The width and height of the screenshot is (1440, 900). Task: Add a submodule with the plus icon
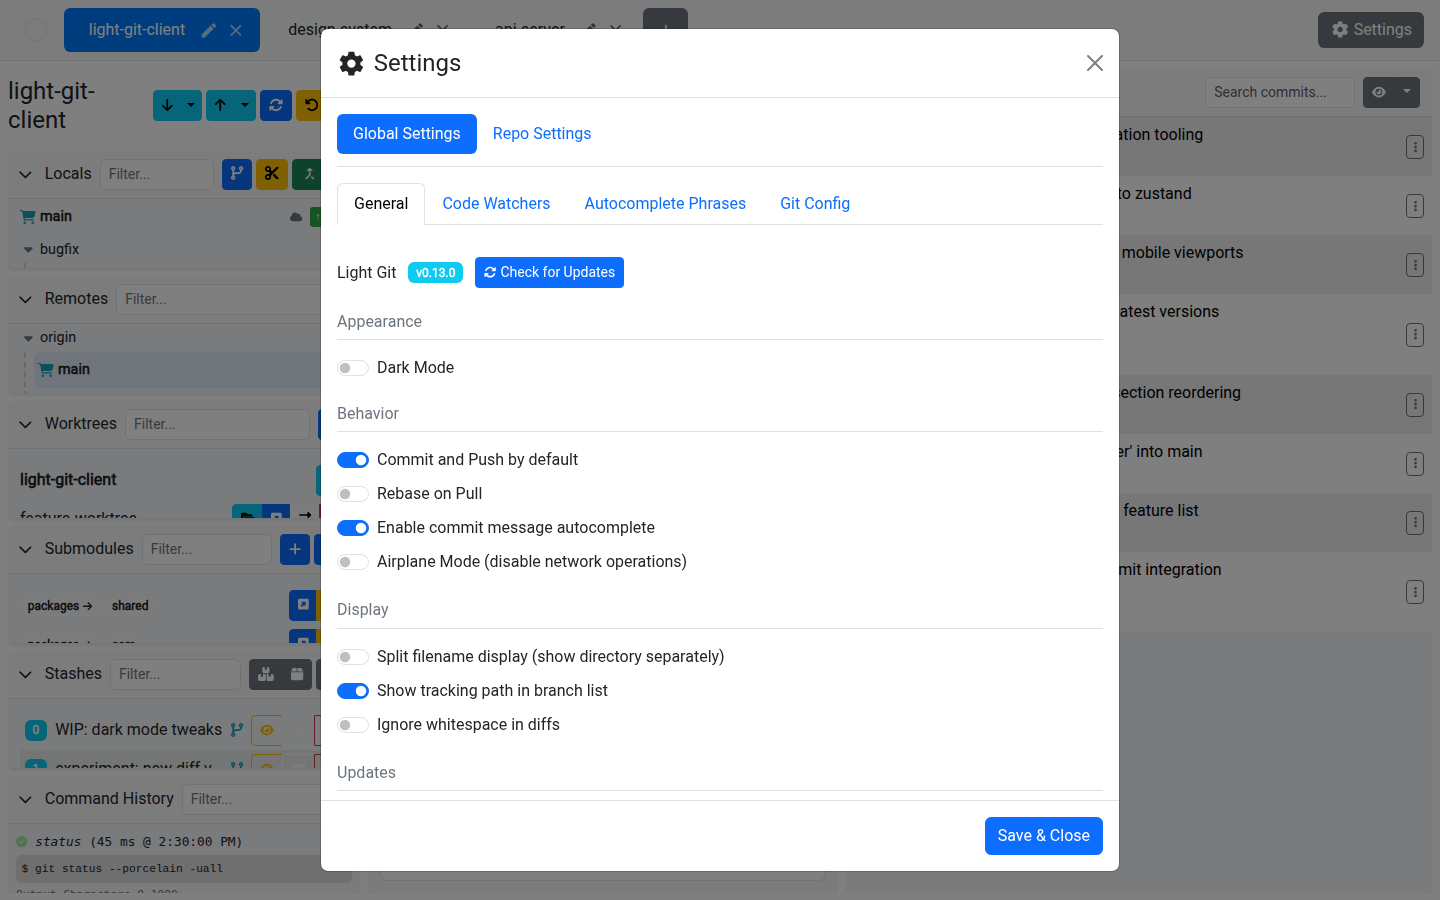pos(295,549)
